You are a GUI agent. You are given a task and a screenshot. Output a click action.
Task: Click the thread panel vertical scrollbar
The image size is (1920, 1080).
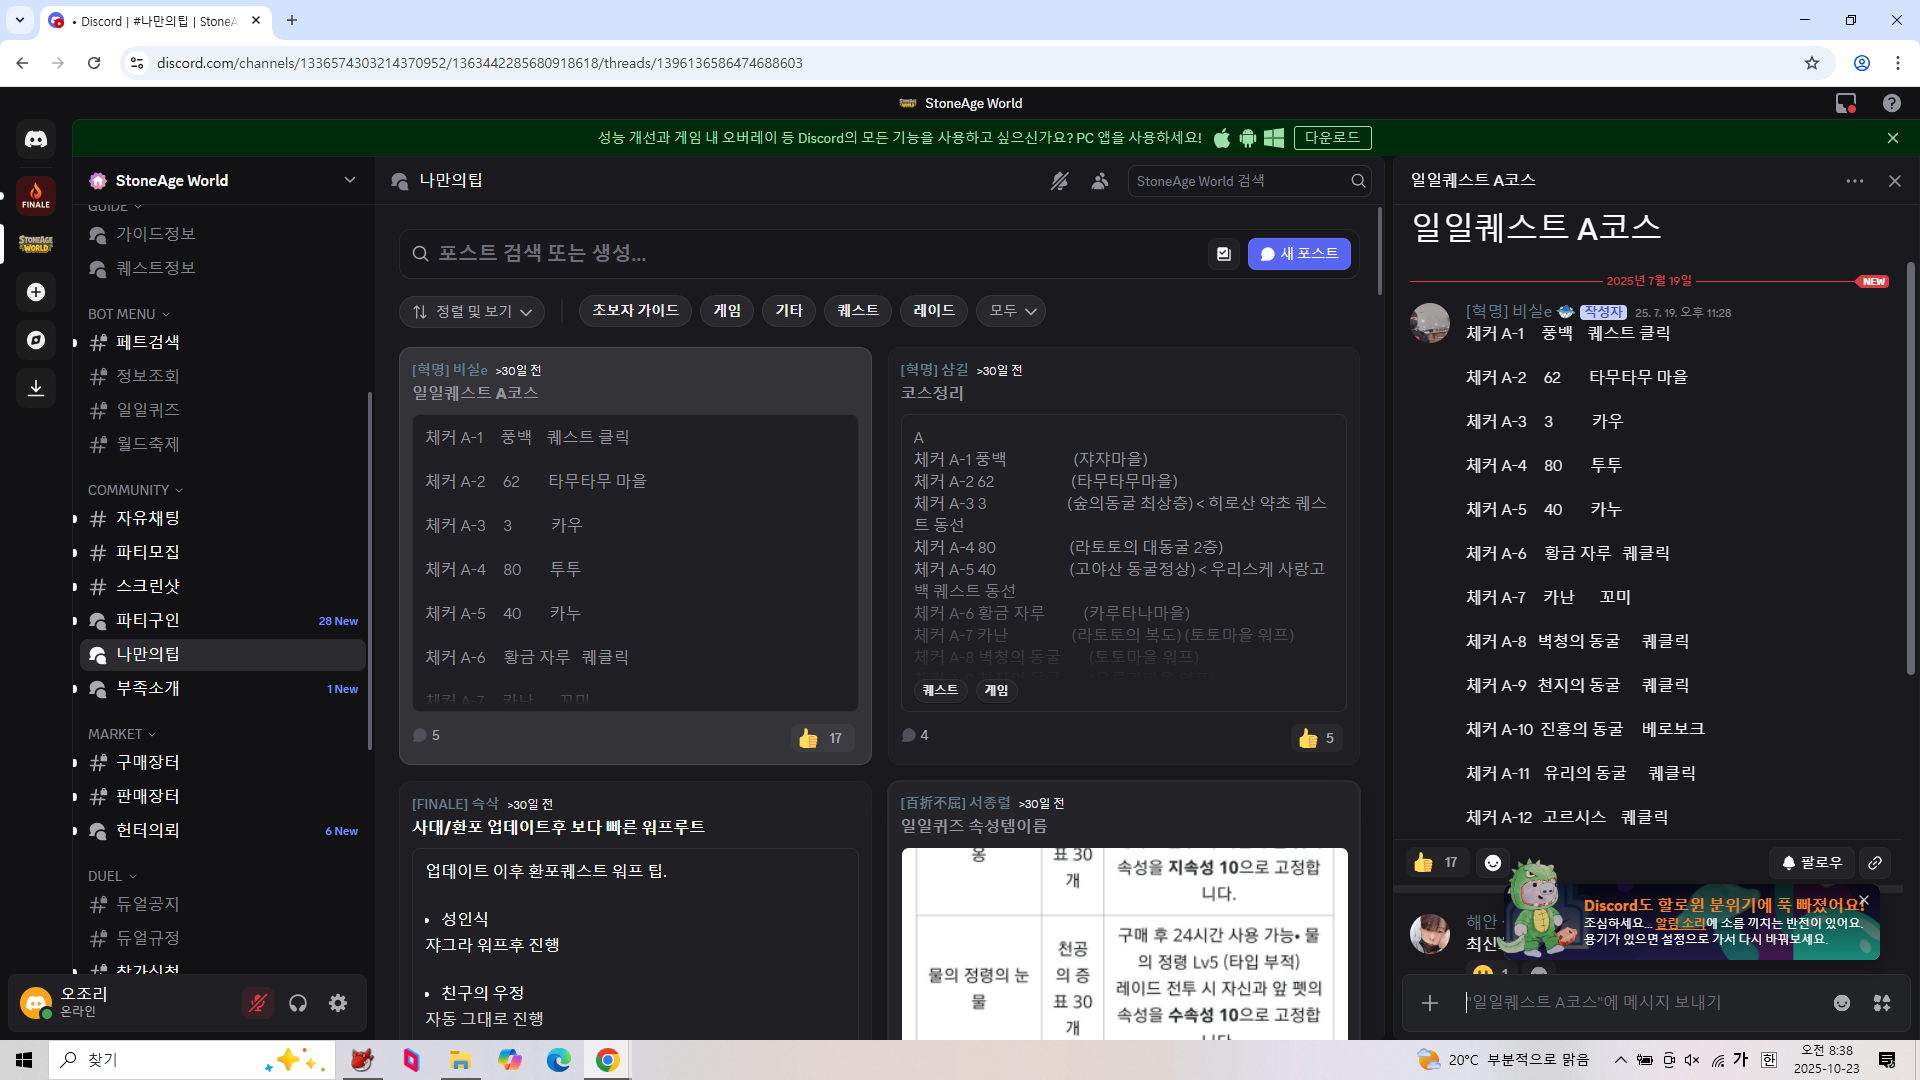click(x=1910, y=470)
